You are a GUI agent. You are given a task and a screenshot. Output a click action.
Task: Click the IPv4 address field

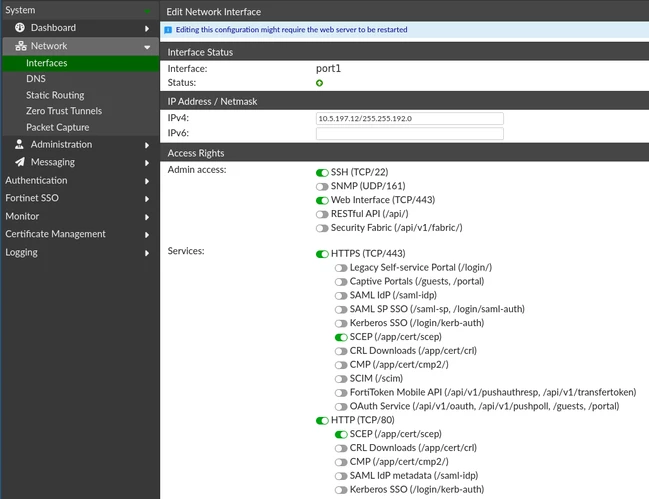pos(410,119)
